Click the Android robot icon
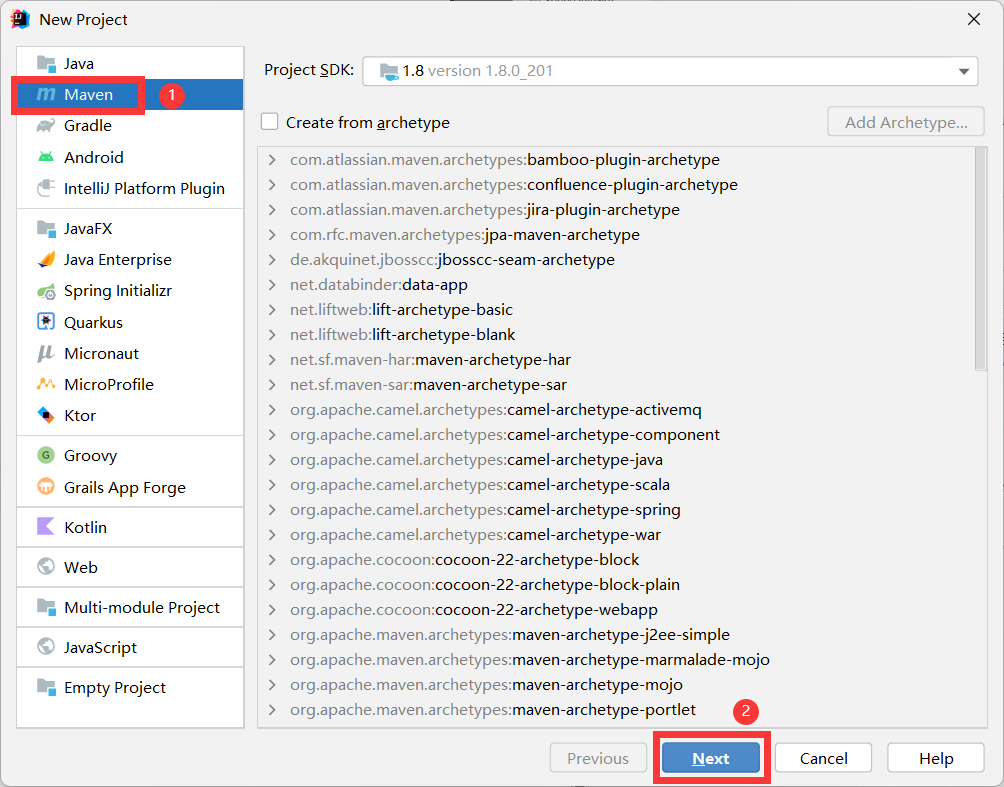This screenshot has height=787, width=1004. [46, 157]
